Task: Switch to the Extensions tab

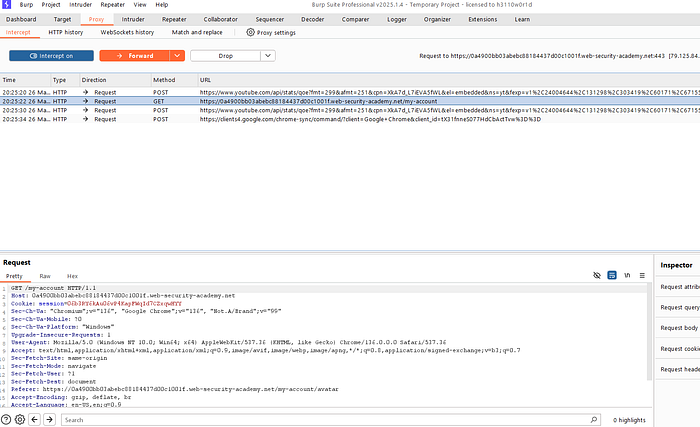Action: [x=483, y=19]
